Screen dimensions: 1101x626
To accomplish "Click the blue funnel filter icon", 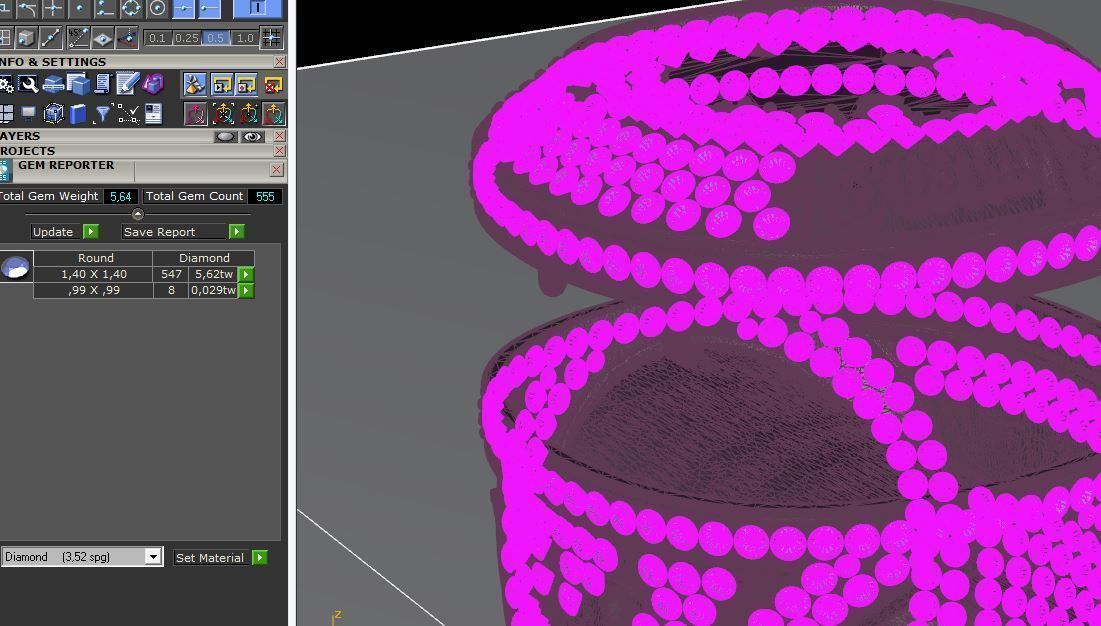I will tap(103, 113).
